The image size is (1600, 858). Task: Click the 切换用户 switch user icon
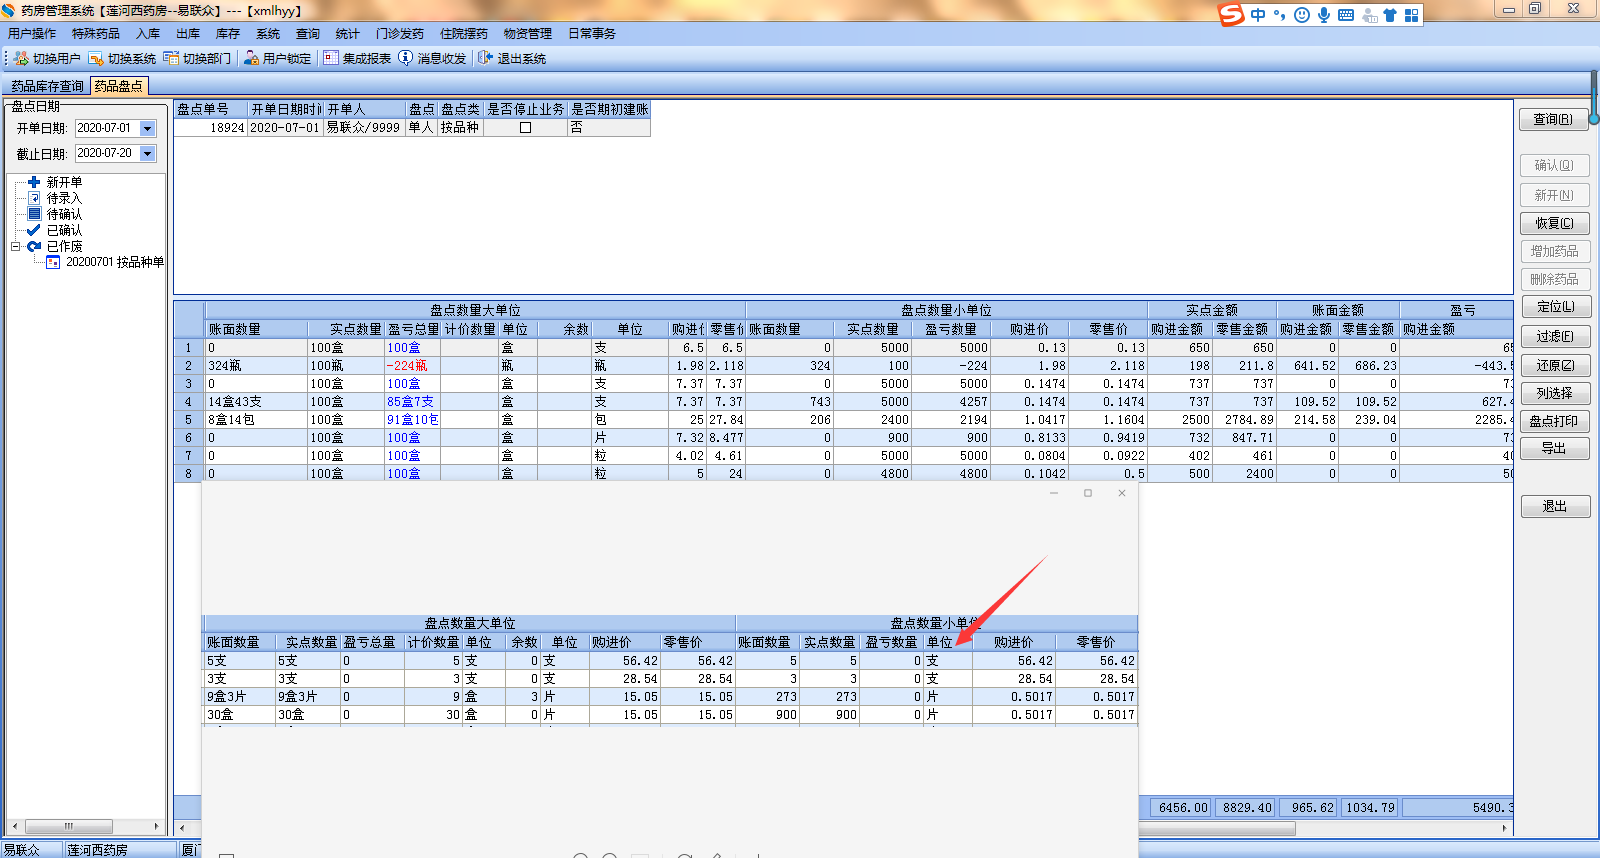pyautogui.click(x=21, y=58)
